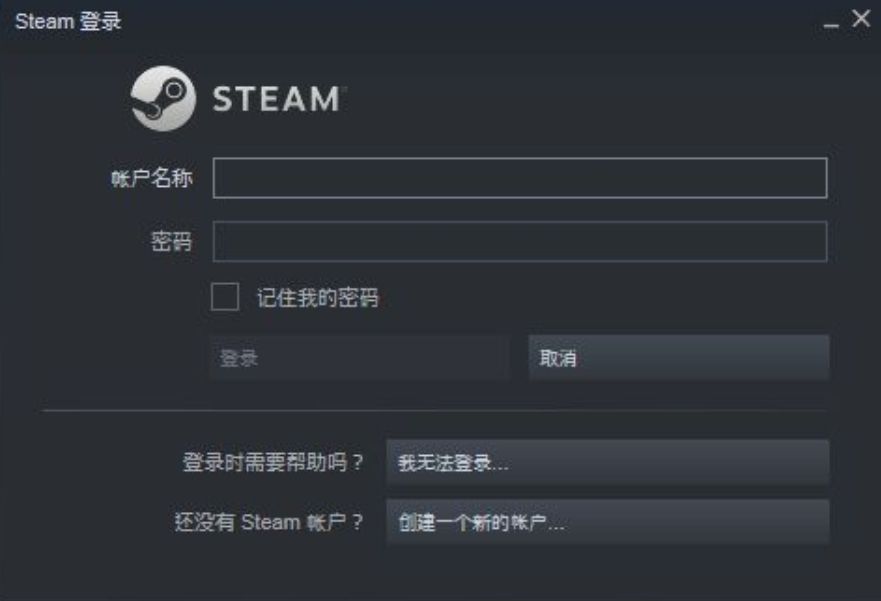Click the round Steam logo icon
Viewport: 881px width, 601px height.
click(x=163, y=99)
